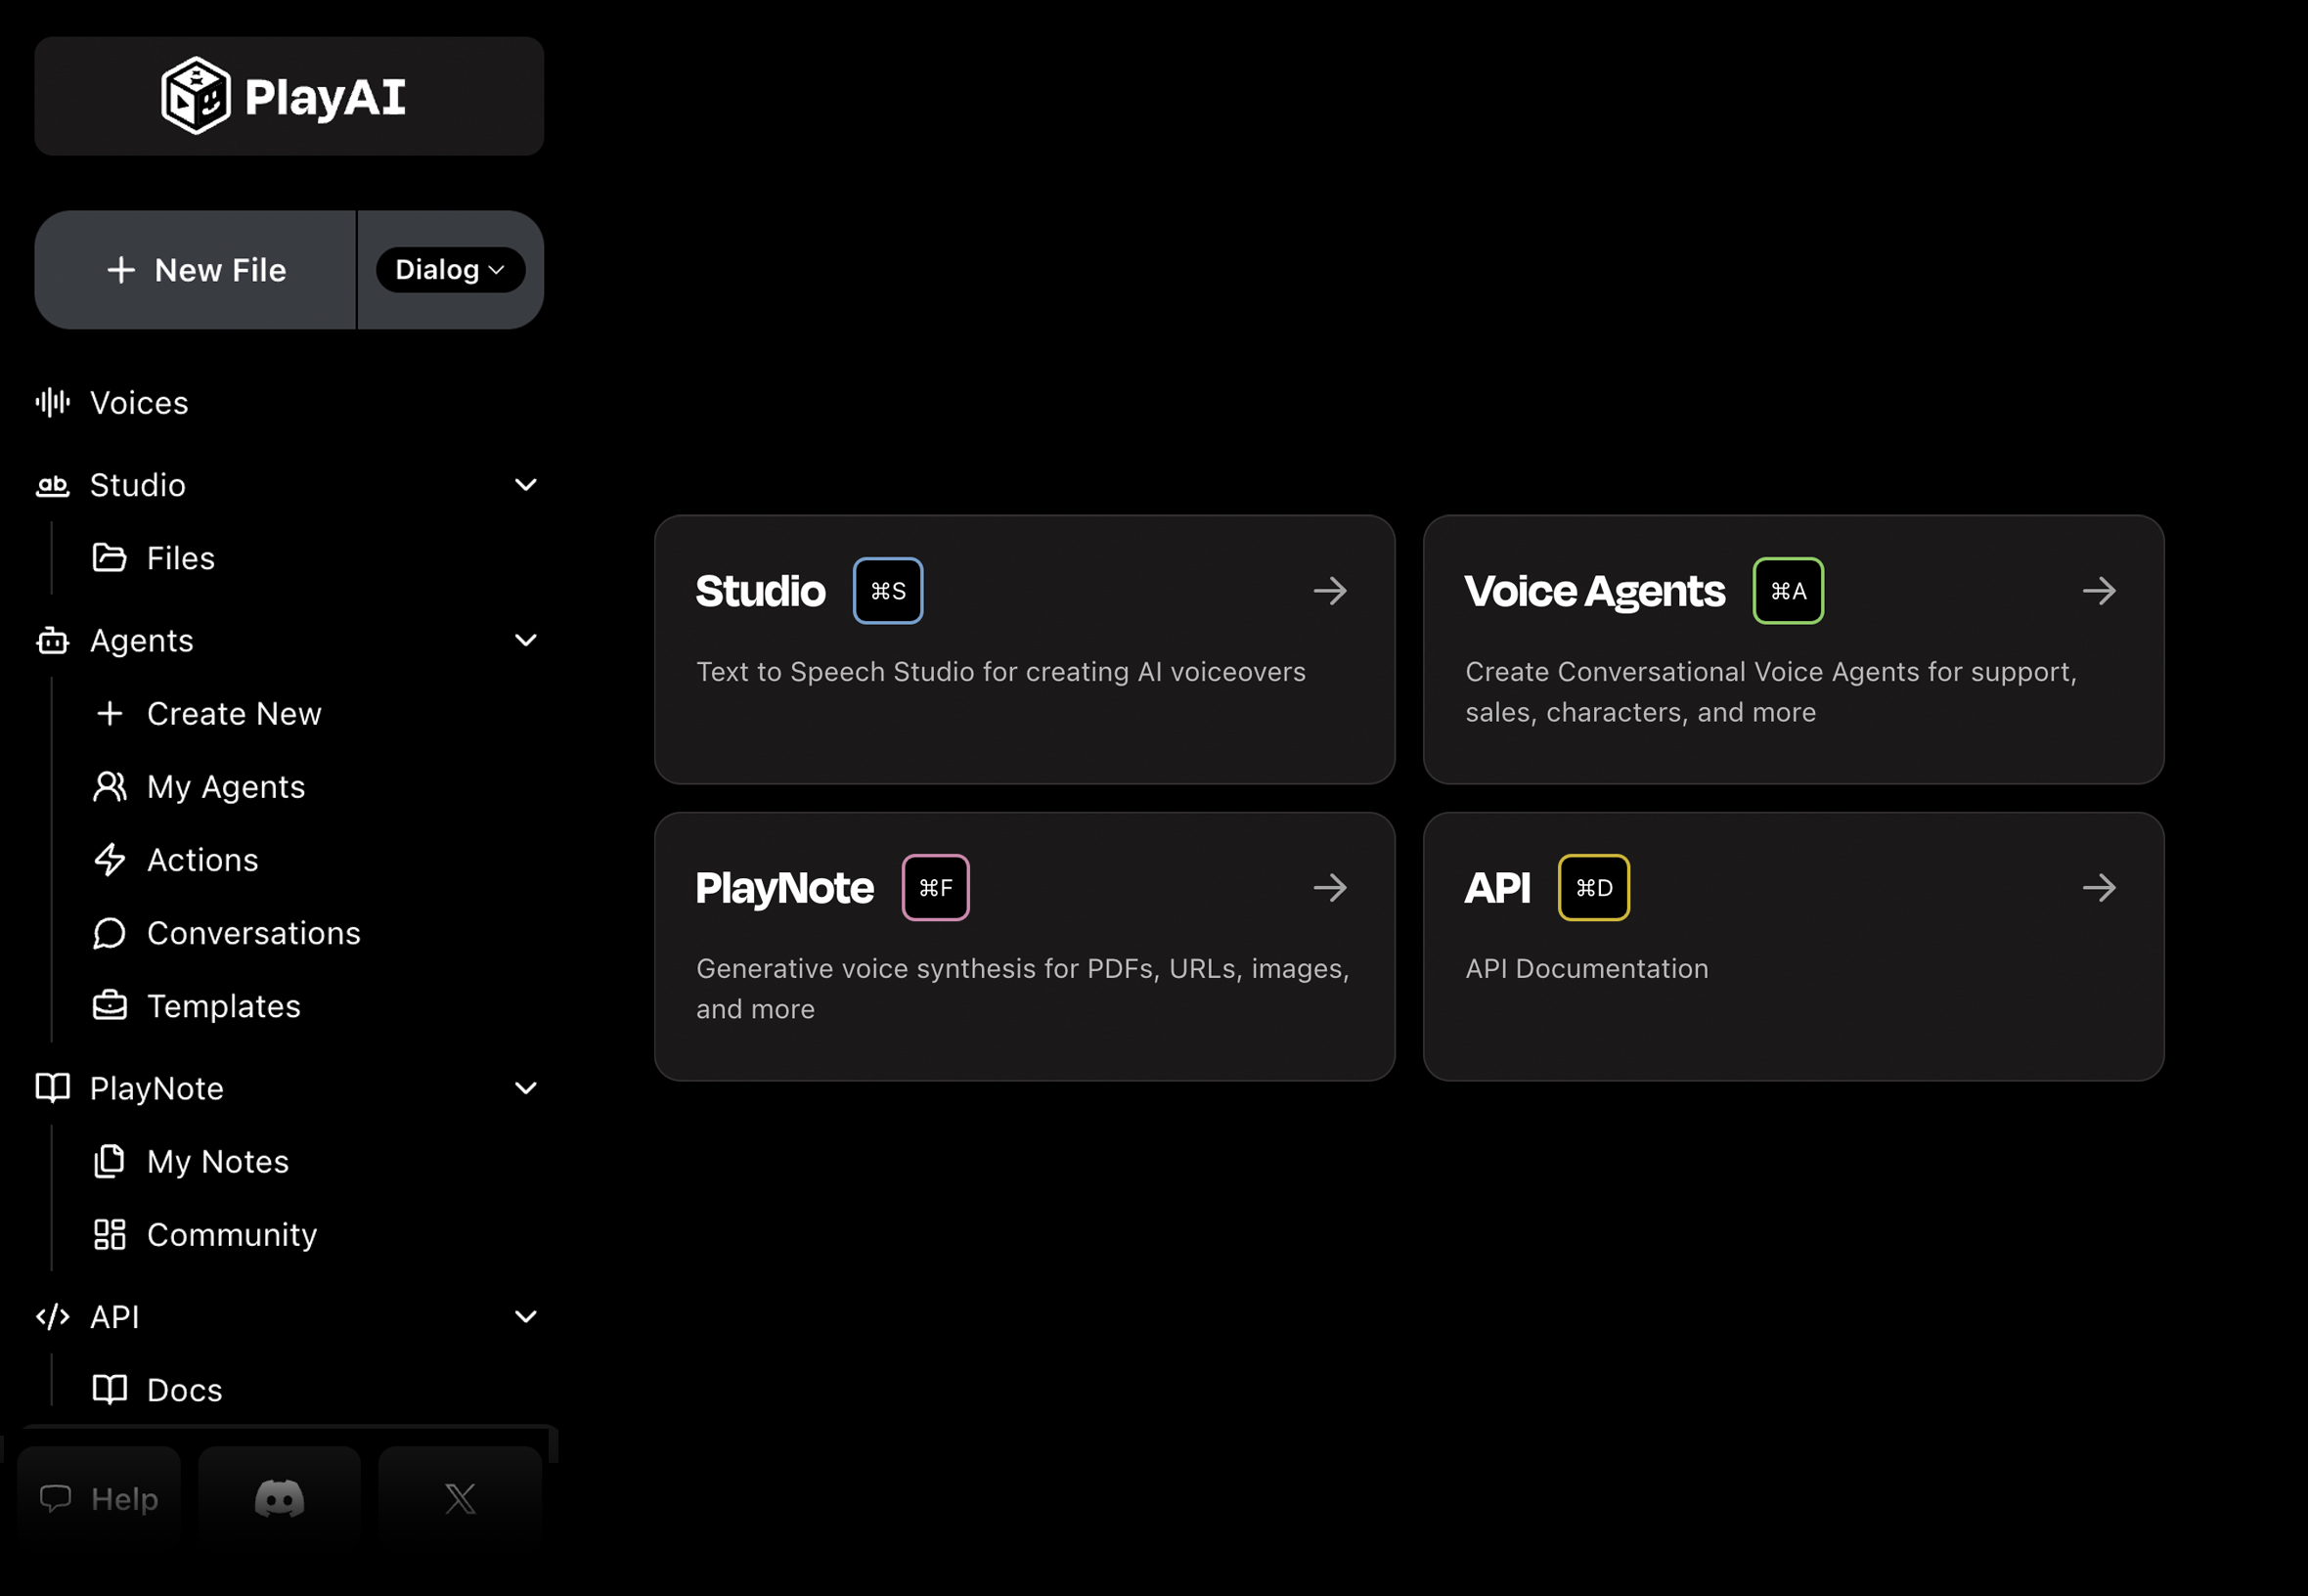Image resolution: width=2308 pixels, height=1596 pixels.
Task: Click the Templates briefcase icon
Action: tap(109, 1005)
